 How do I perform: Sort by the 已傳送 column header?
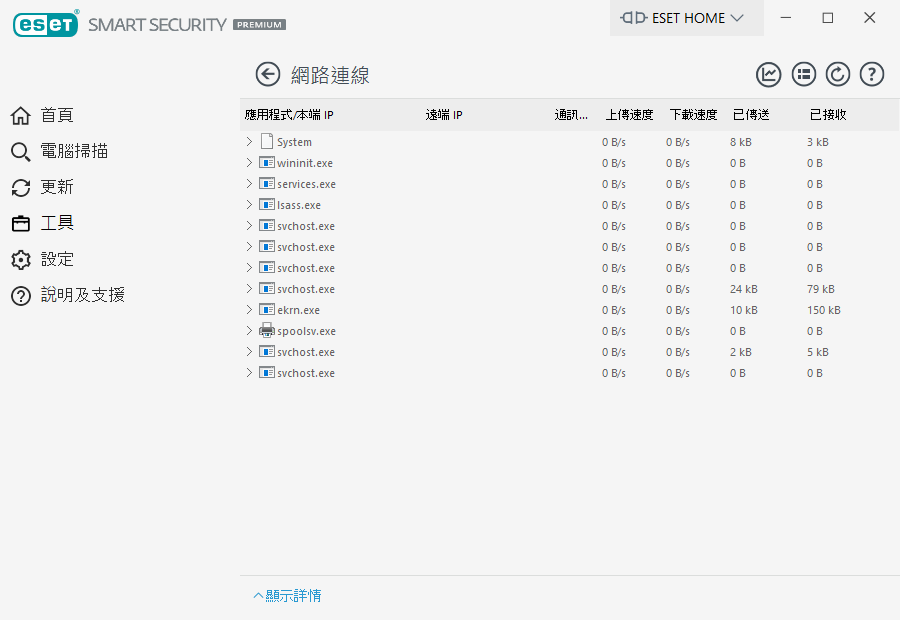click(751, 115)
